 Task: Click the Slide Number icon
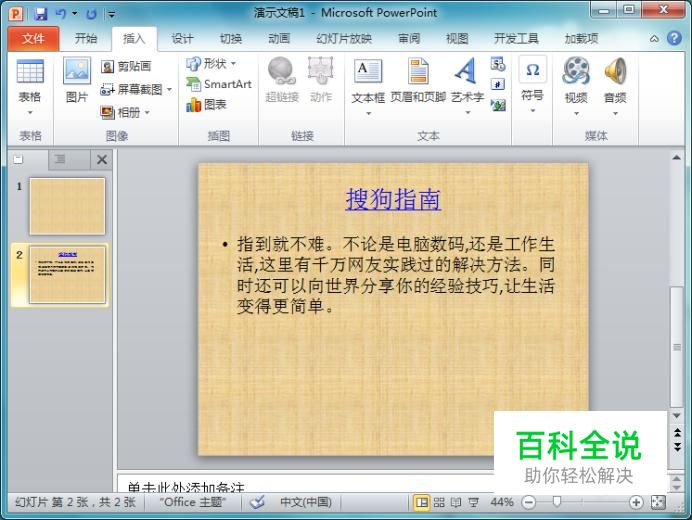[x=498, y=84]
